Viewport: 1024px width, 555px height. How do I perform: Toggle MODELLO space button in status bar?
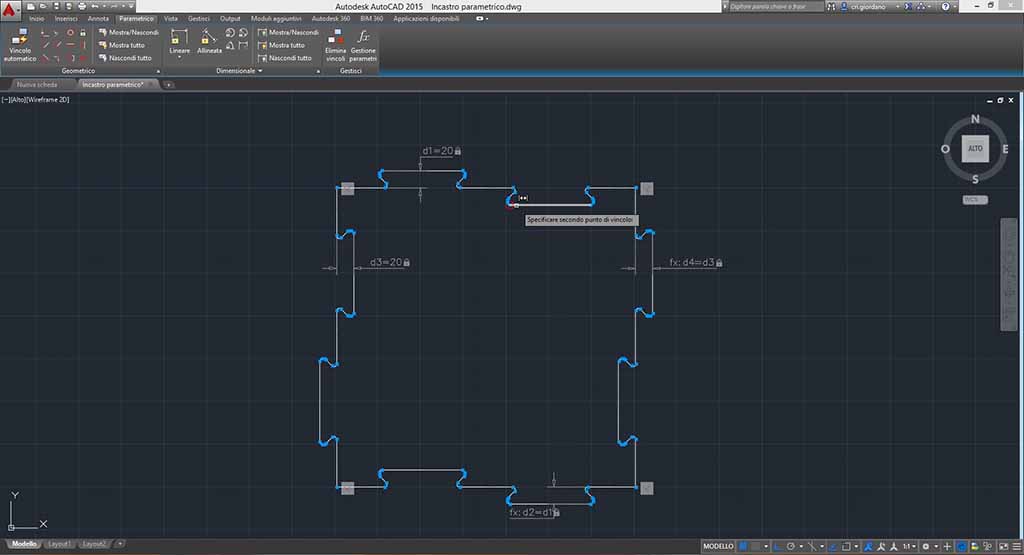[x=717, y=547]
